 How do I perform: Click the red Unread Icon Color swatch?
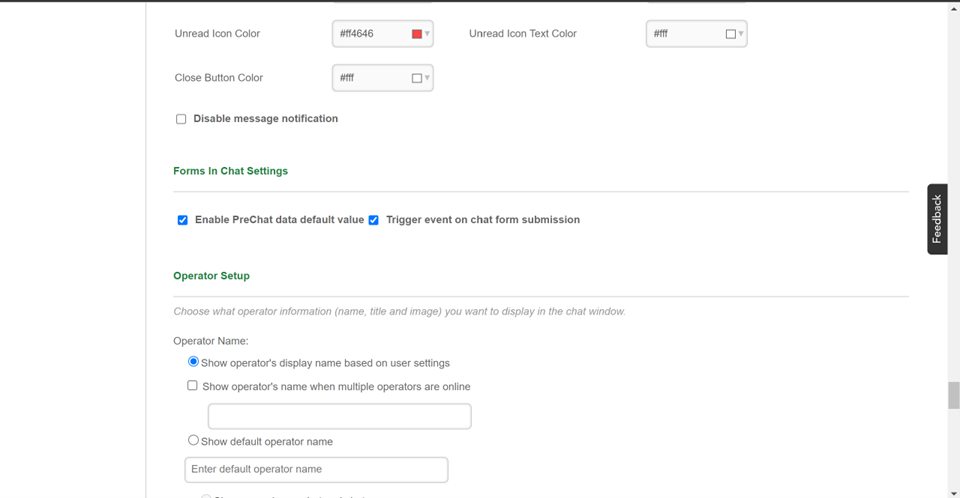tap(417, 34)
